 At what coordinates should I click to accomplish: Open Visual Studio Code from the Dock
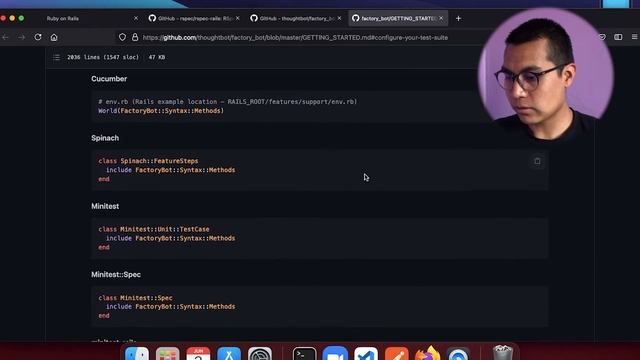[366, 354]
